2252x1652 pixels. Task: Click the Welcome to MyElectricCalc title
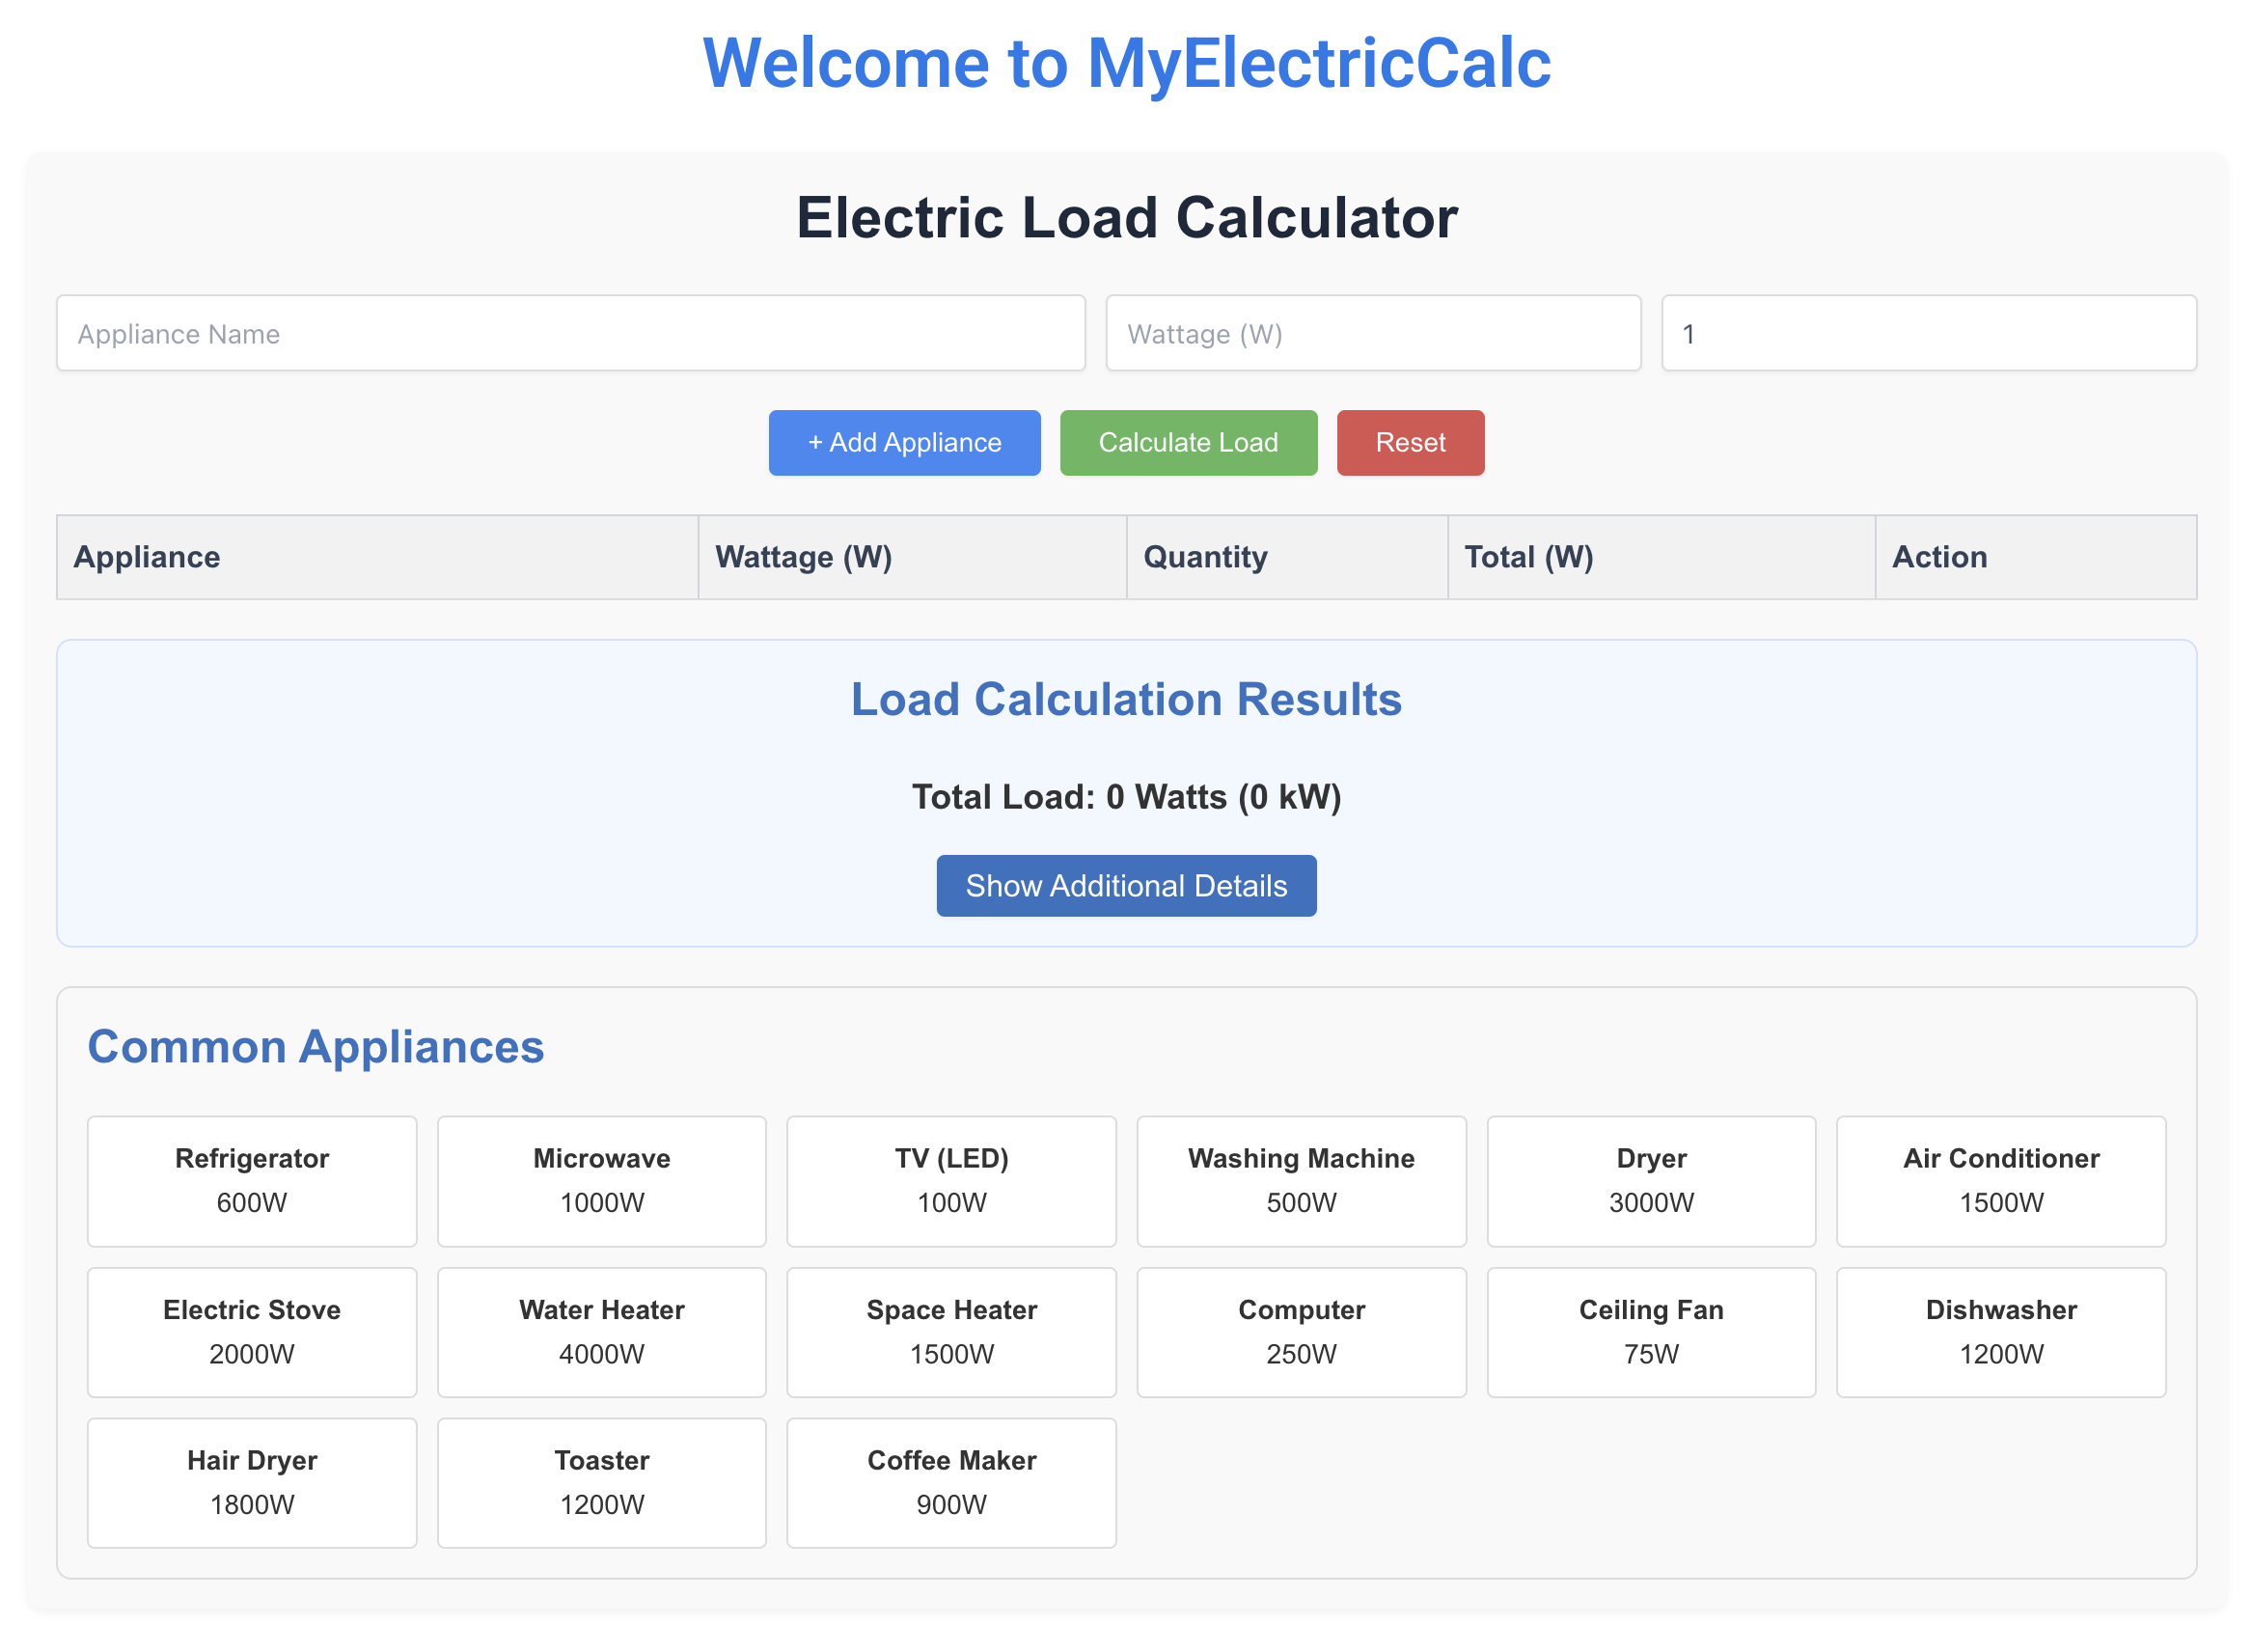tap(1126, 63)
